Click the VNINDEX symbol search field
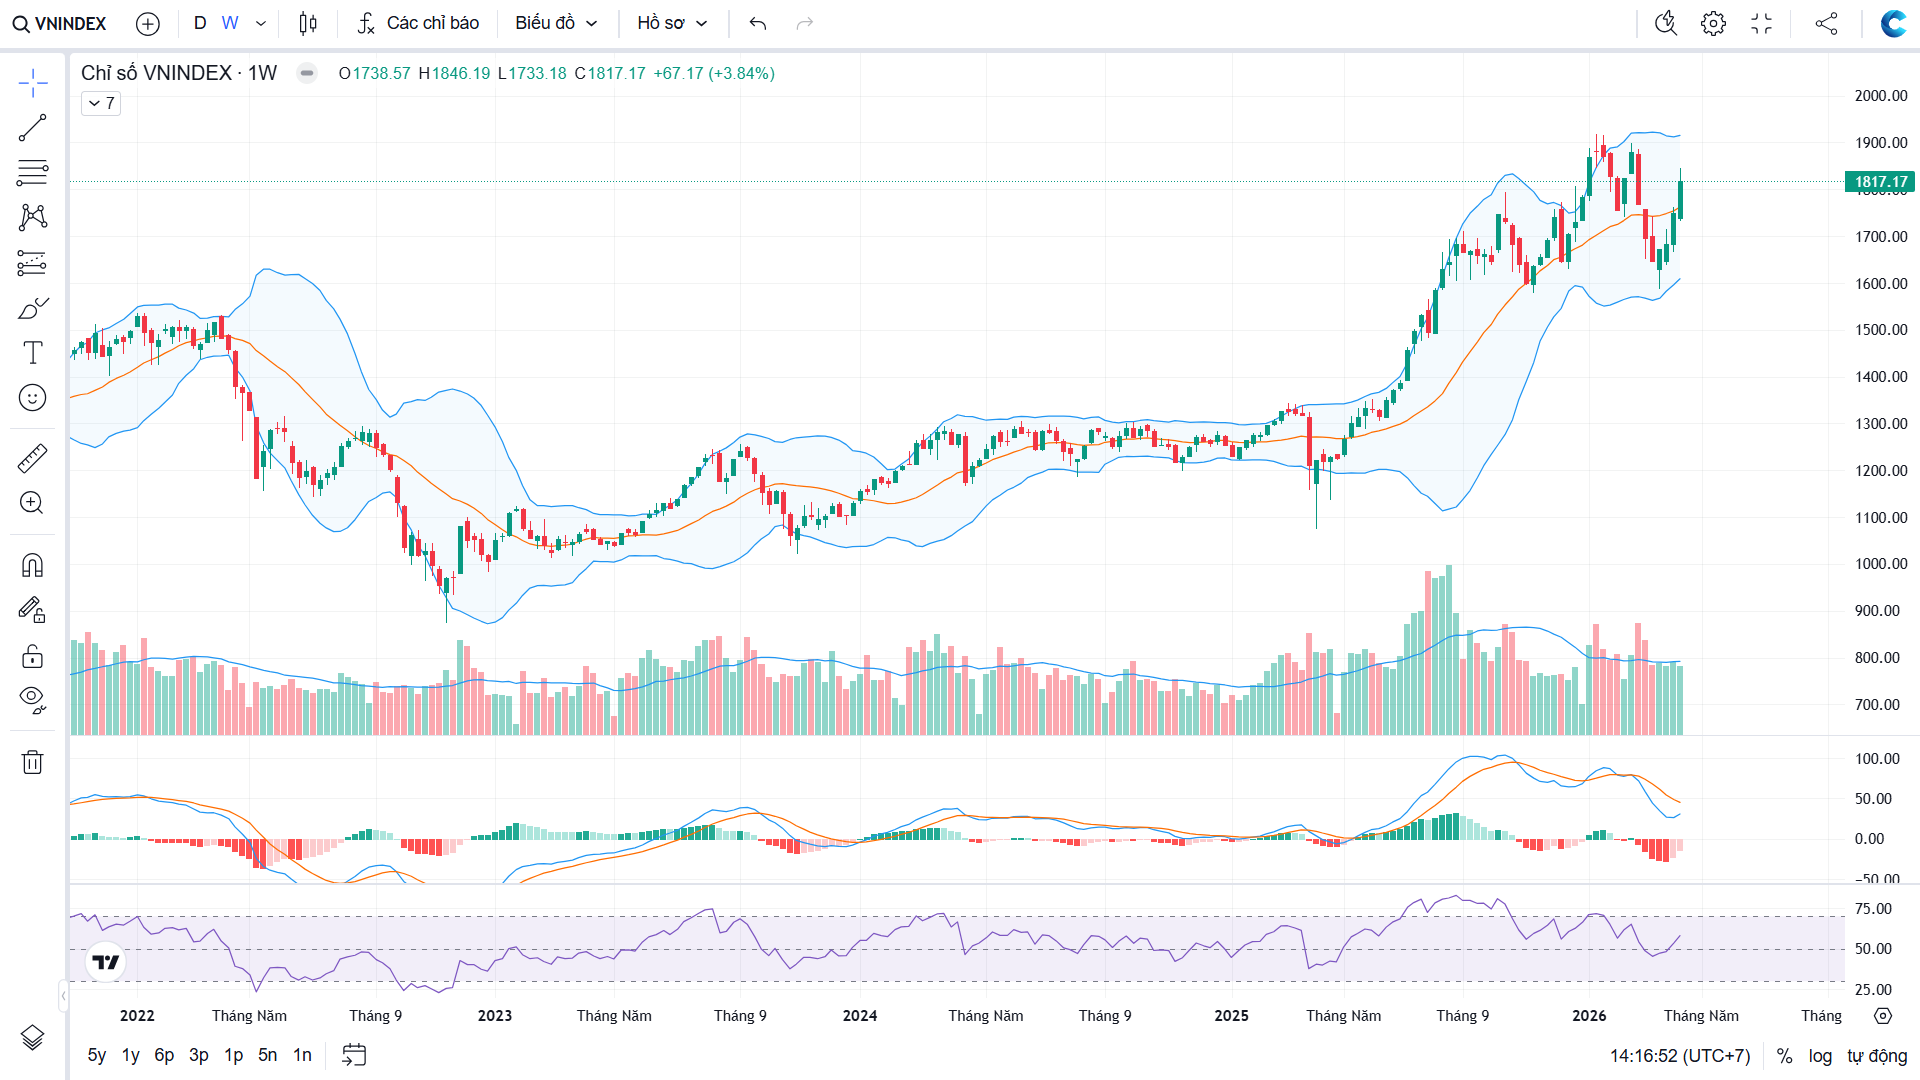1920x1080 pixels. [x=60, y=23]
